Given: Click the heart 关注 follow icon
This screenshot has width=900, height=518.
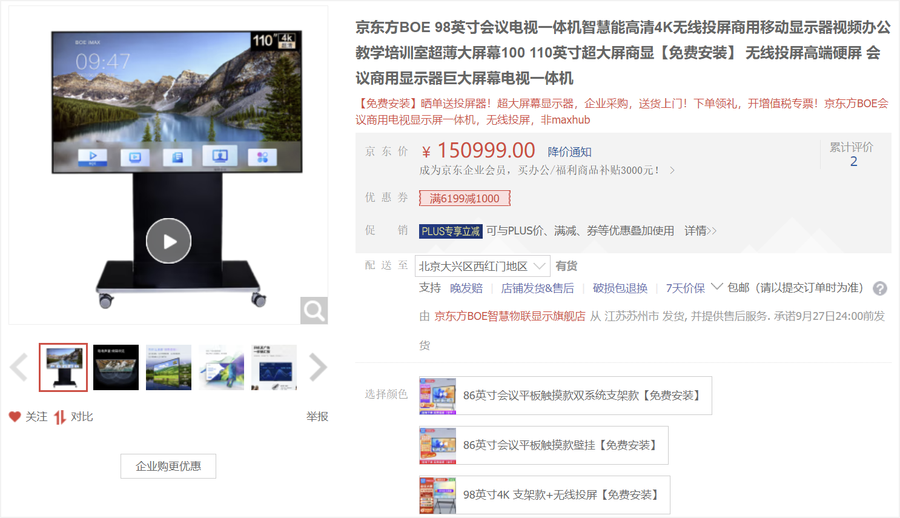Looking at the screenshot, I should click(15, 416).
